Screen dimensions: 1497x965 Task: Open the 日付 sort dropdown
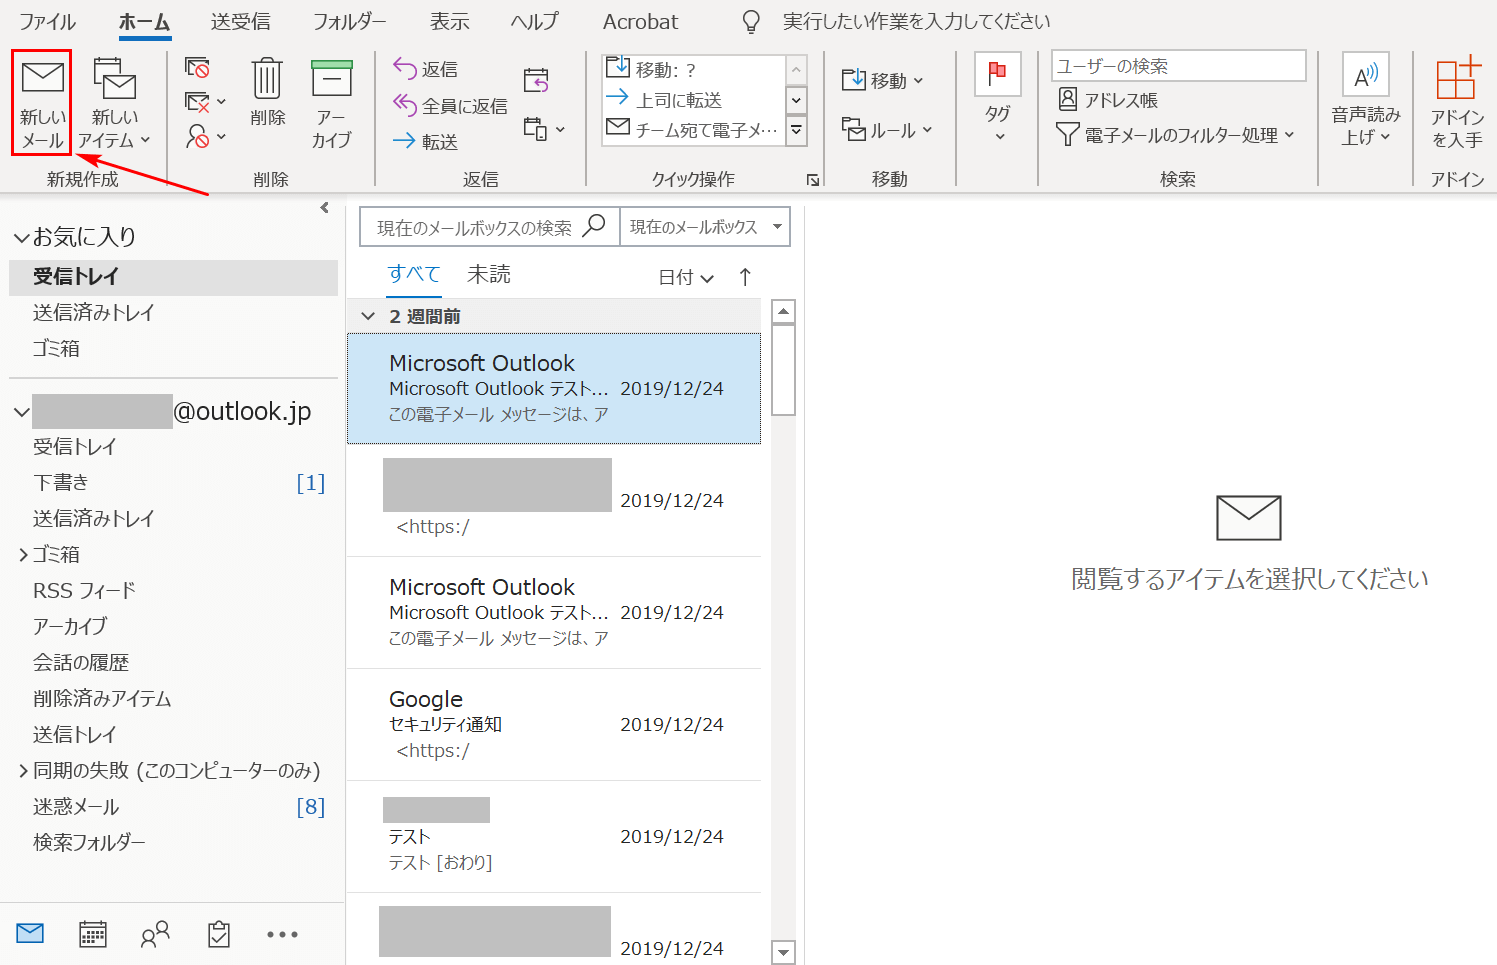click(x=686, y=277)
